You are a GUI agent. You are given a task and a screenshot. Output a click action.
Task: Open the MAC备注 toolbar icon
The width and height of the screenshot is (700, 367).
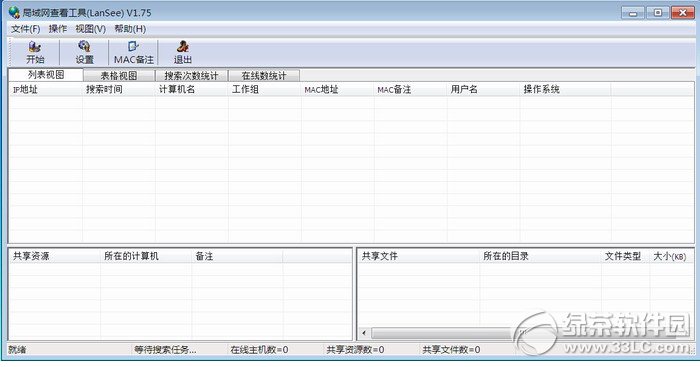(133, 53)
